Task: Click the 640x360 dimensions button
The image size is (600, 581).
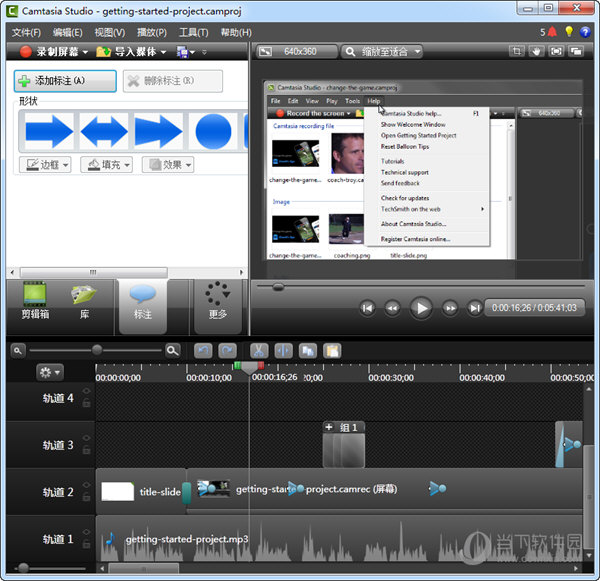Action: (297, 51)
